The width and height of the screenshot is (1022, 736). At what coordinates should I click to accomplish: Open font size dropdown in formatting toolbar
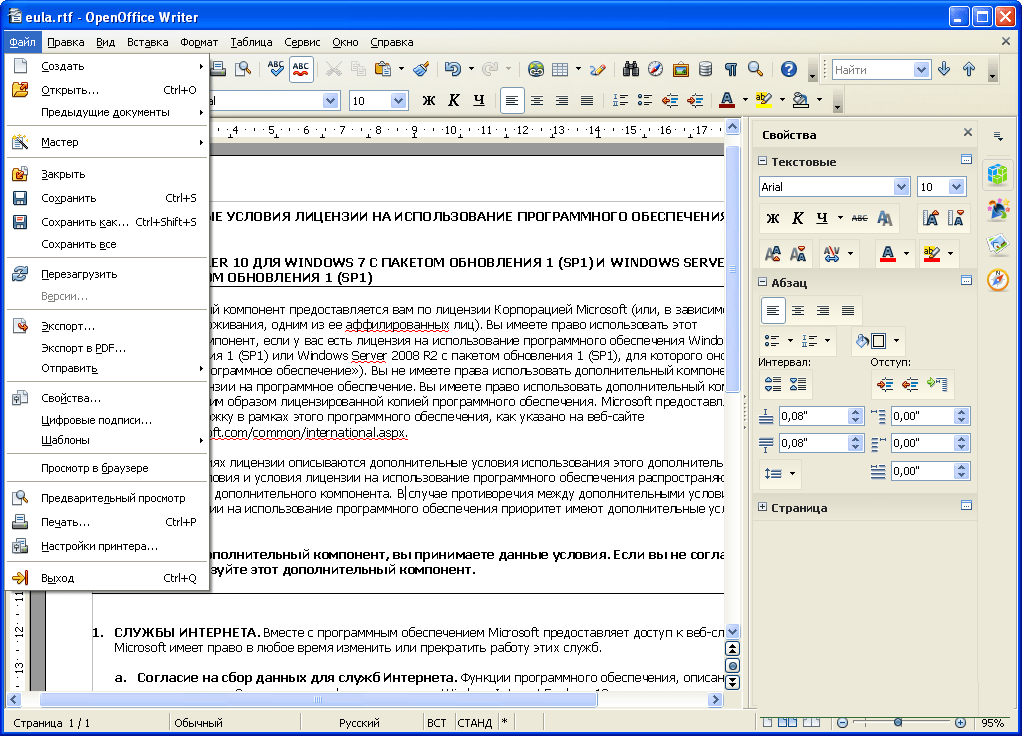pos(399,100)
